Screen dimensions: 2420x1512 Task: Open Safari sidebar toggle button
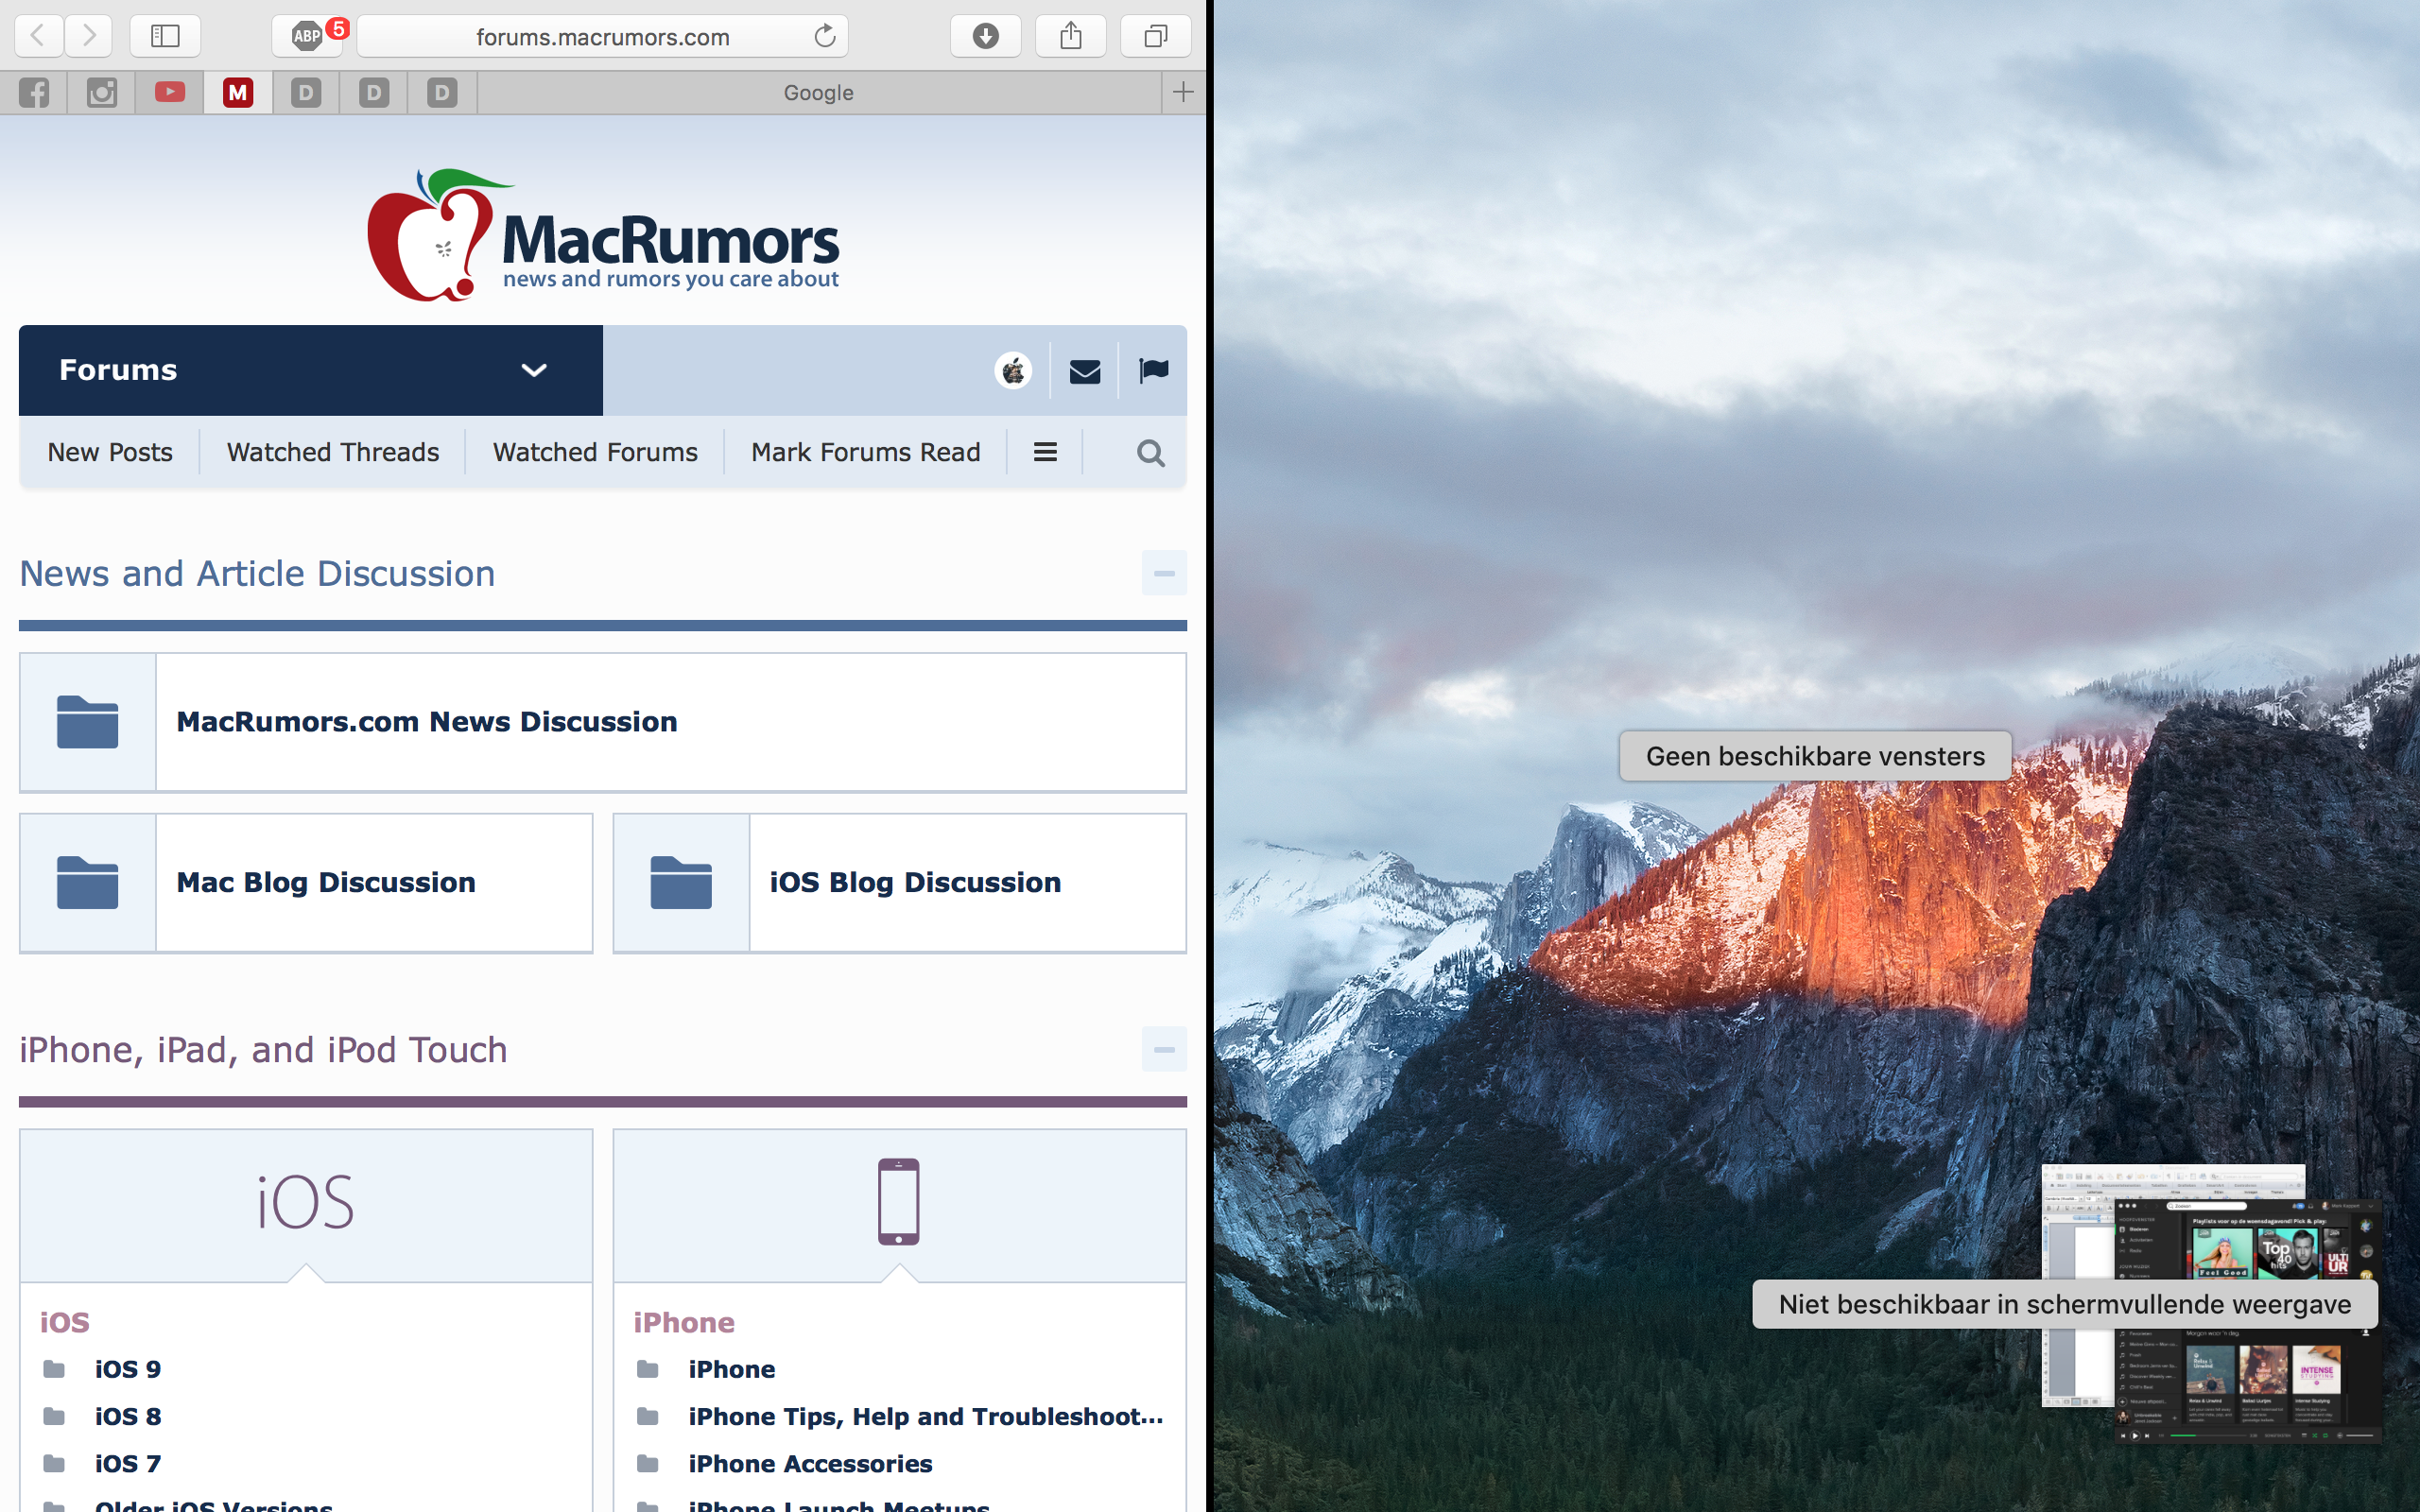pyautogui.click(x=165, y=37)
